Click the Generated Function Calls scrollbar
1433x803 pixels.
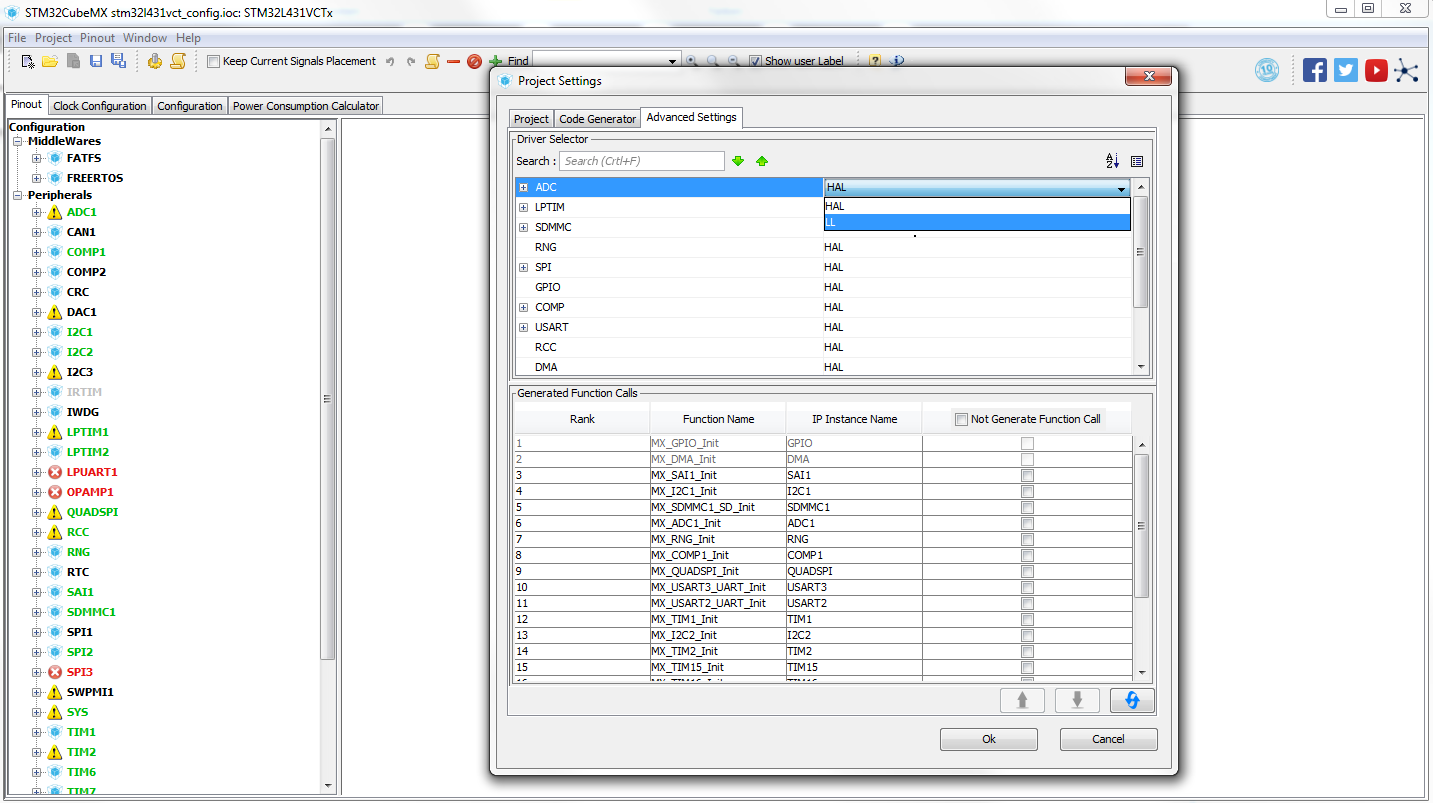click(x=1141, y=526)
